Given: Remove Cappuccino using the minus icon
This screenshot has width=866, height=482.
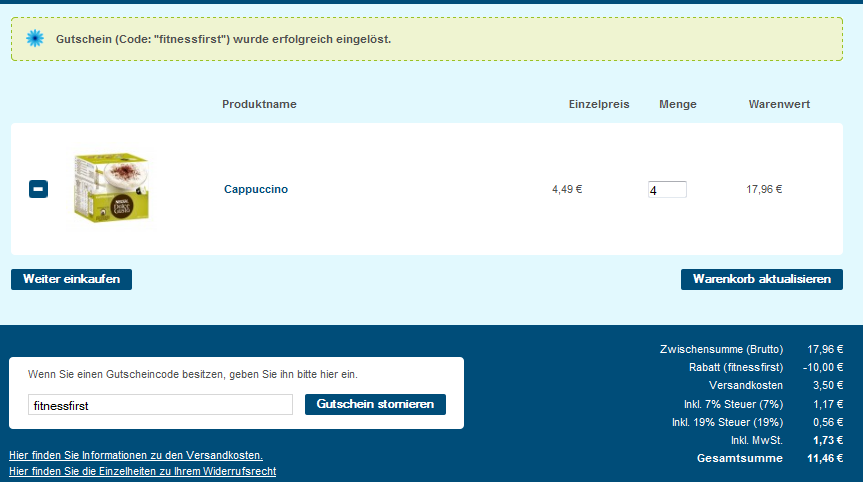Looking at the screenshot, I should coord(38,188).
